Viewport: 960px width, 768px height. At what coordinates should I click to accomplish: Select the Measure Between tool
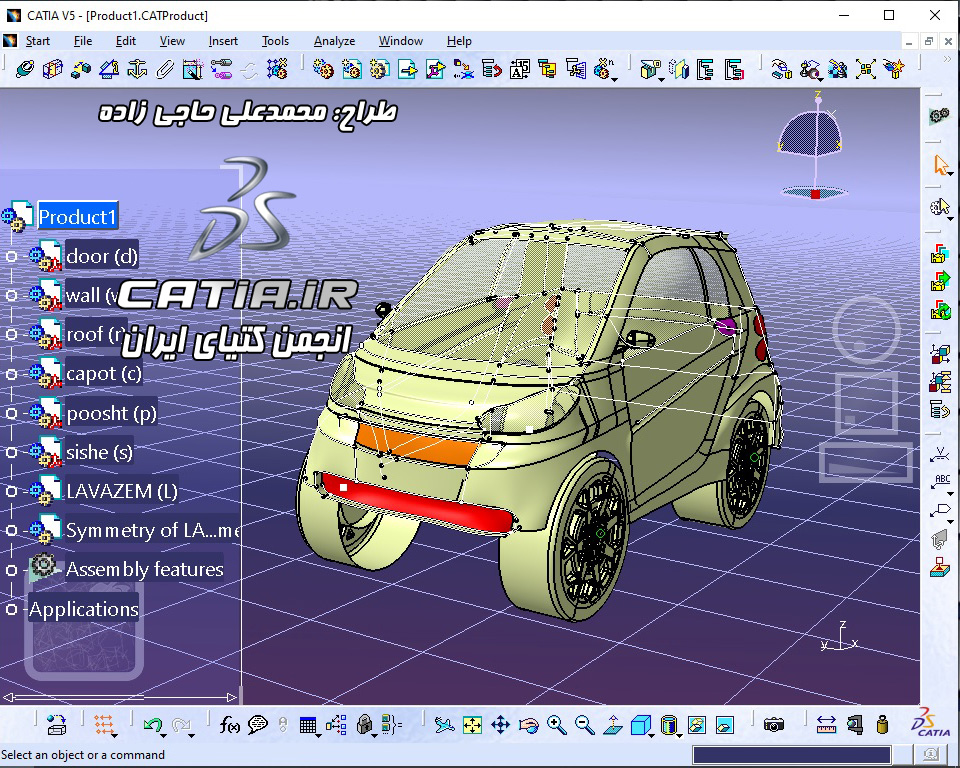pos(827,726)
